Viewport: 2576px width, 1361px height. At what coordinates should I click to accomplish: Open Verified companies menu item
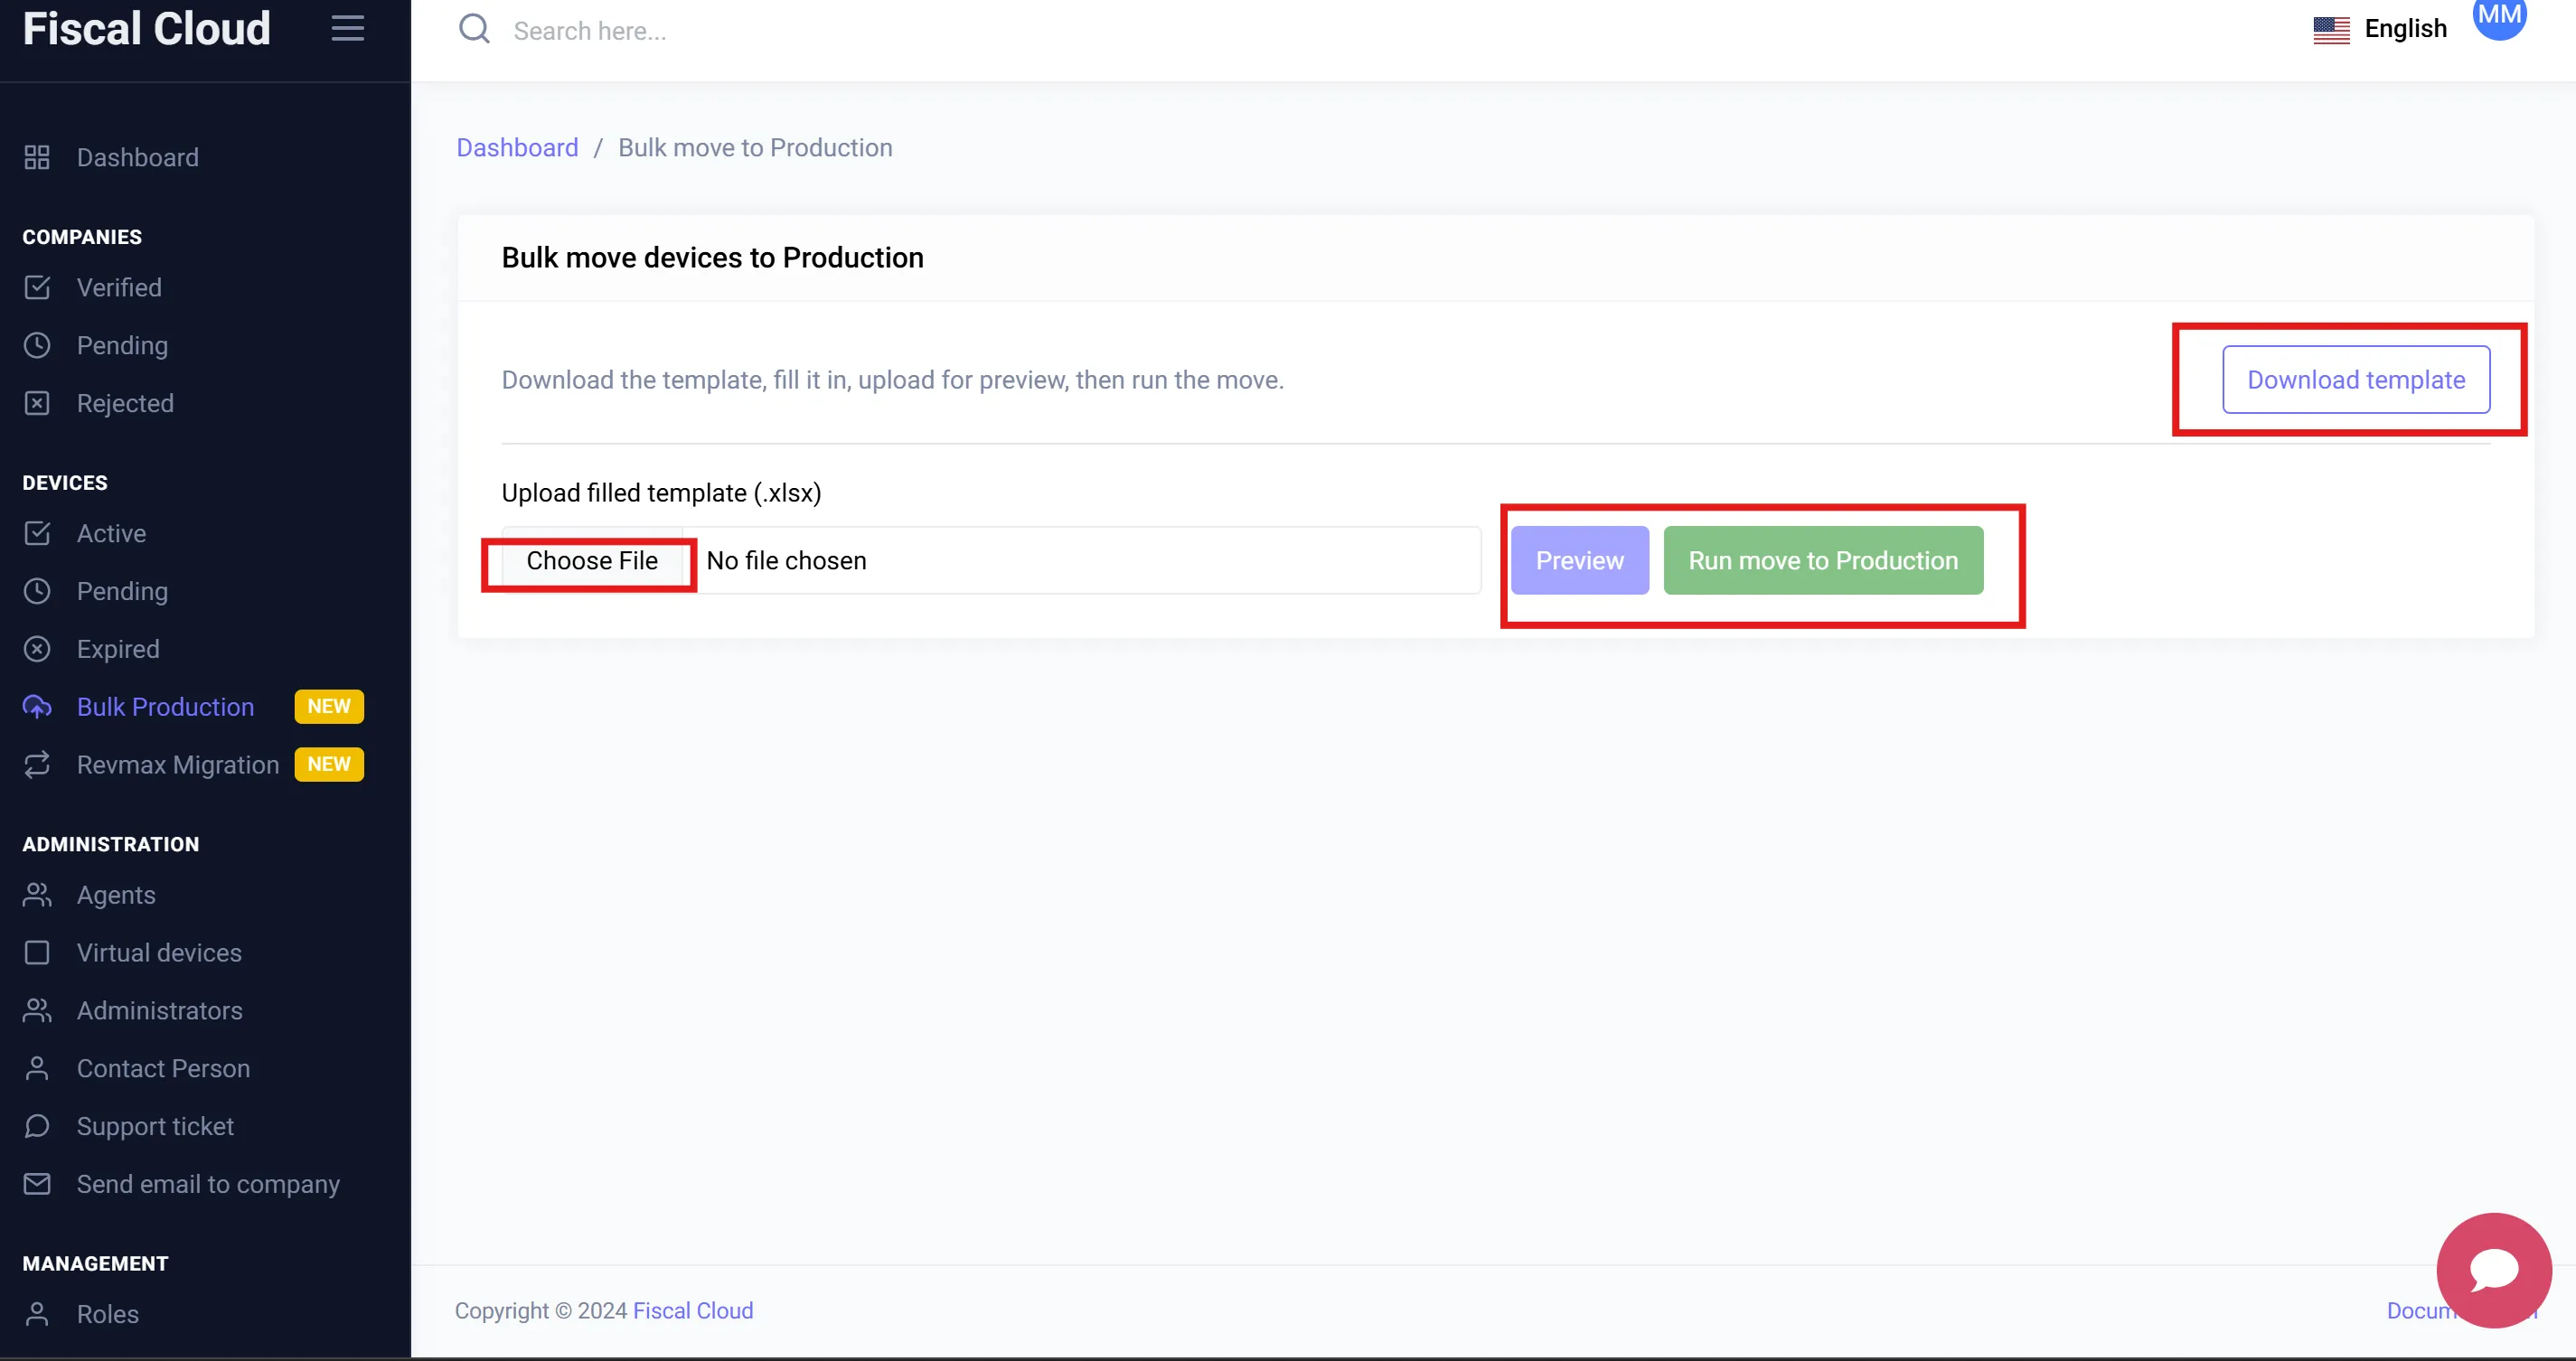pos(119,287)
